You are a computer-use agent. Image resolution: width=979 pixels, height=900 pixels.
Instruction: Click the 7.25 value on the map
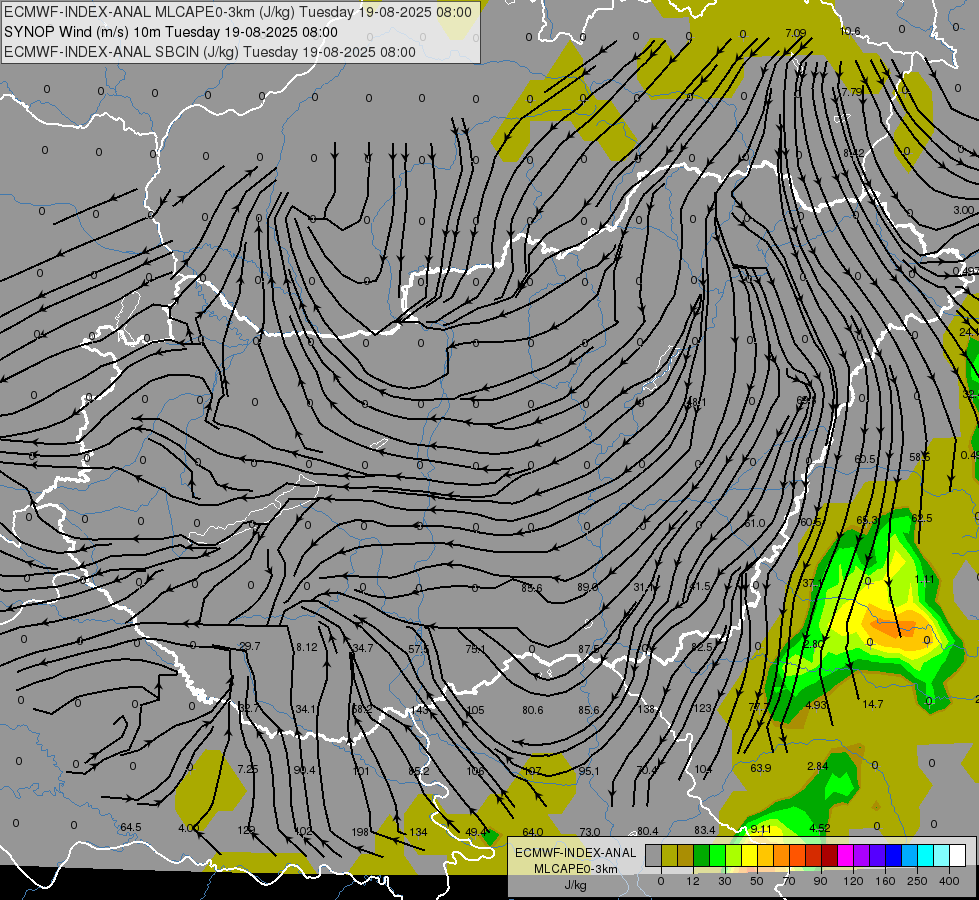click(248, 769)
